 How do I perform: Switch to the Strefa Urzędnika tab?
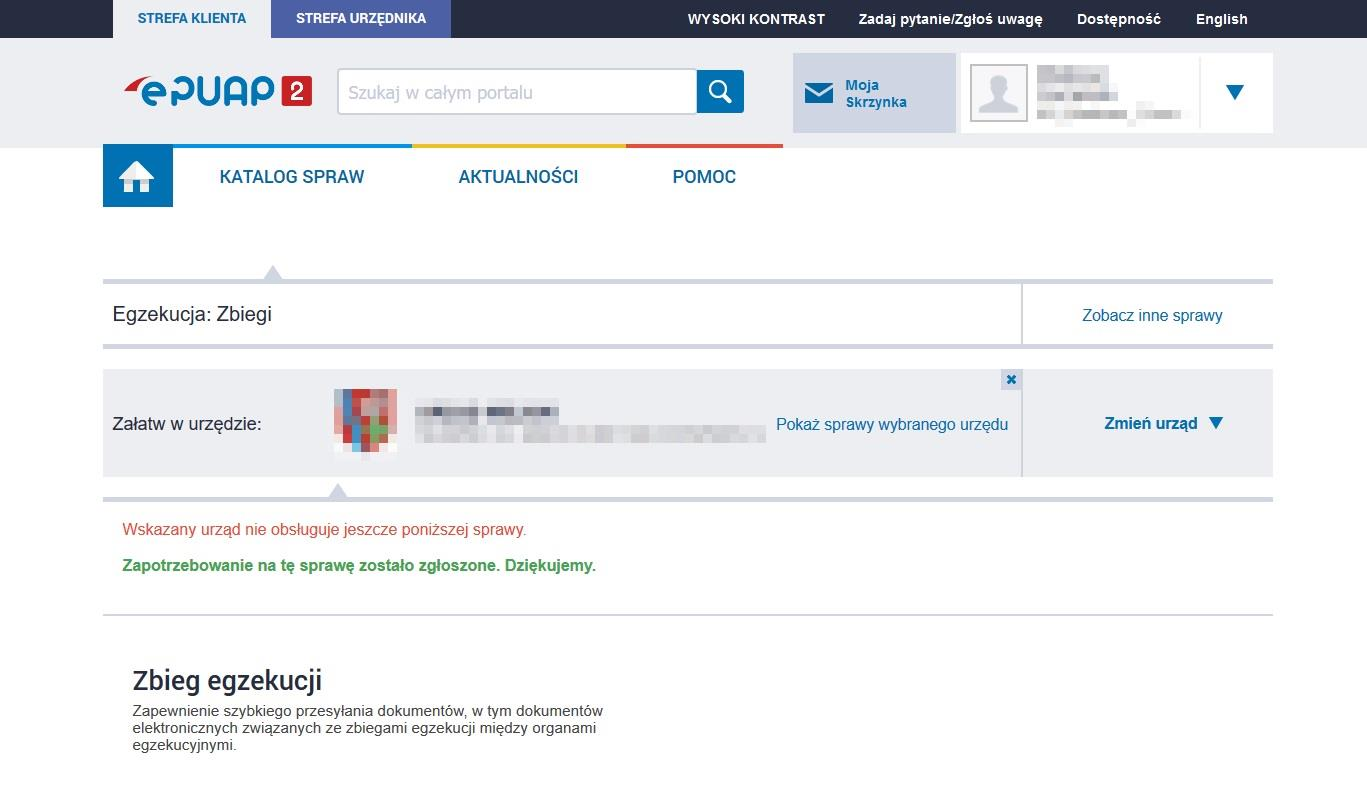[361, 19]
